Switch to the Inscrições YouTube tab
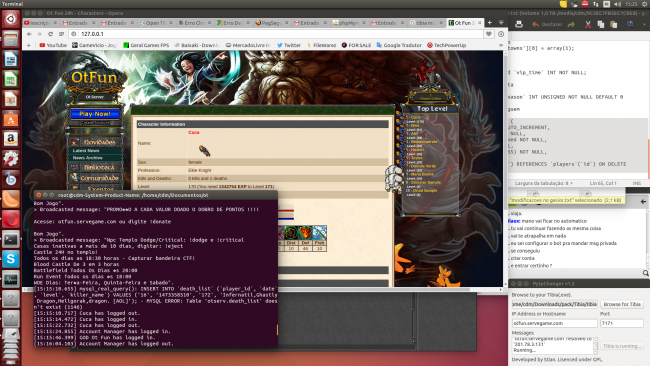This screenshot has width=650, height=366. point(40,23)
